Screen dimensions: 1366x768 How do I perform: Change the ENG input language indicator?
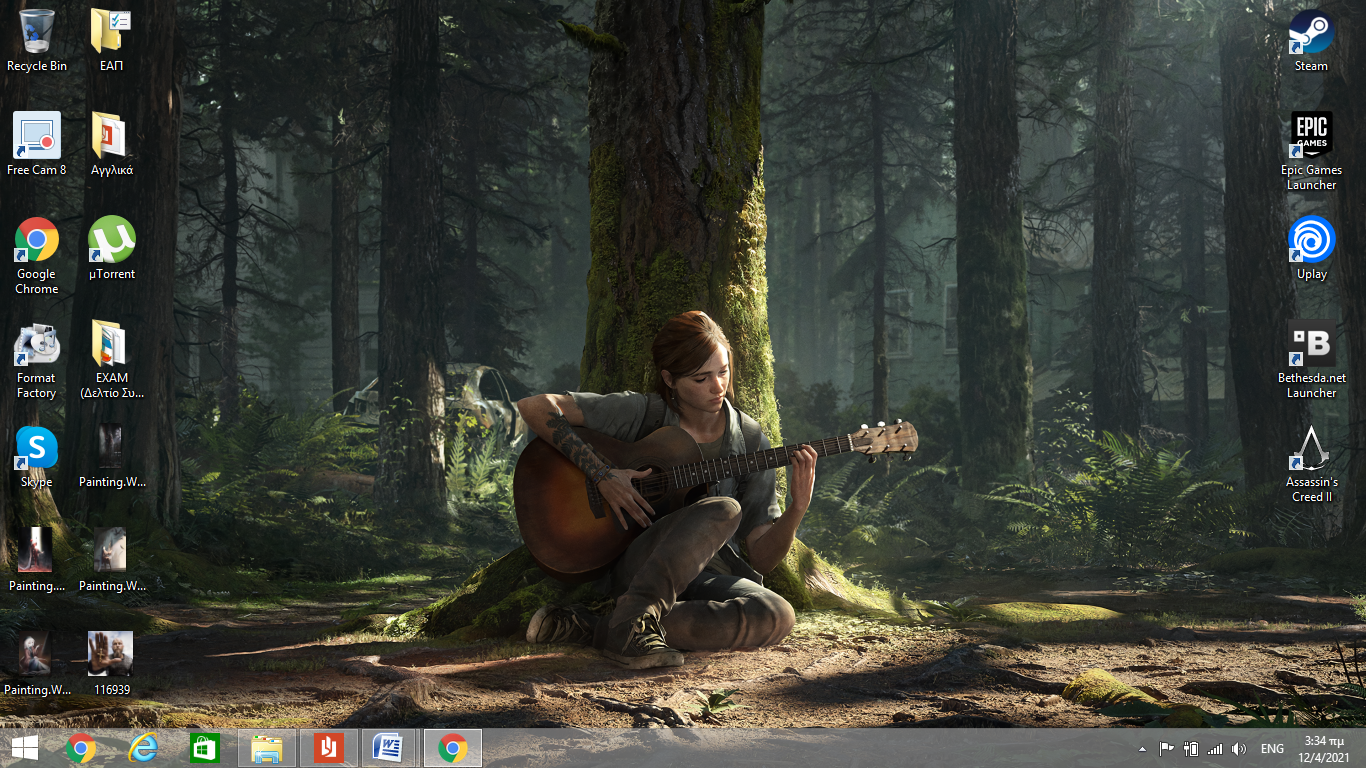1272,748
